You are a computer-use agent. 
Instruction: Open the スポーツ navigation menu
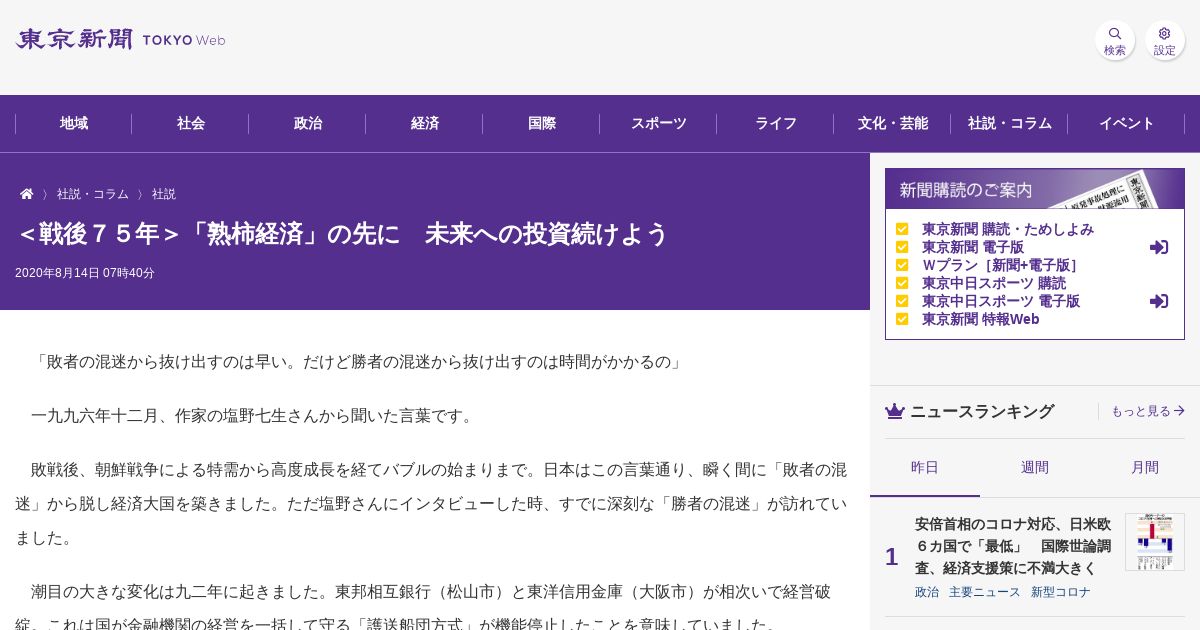659,124
